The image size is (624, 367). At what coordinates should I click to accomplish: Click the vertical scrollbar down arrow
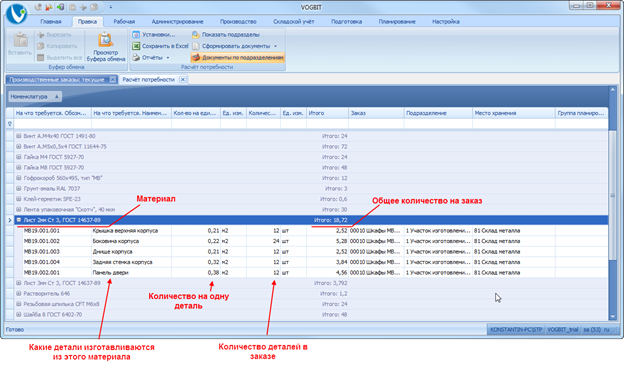(613, 316)
